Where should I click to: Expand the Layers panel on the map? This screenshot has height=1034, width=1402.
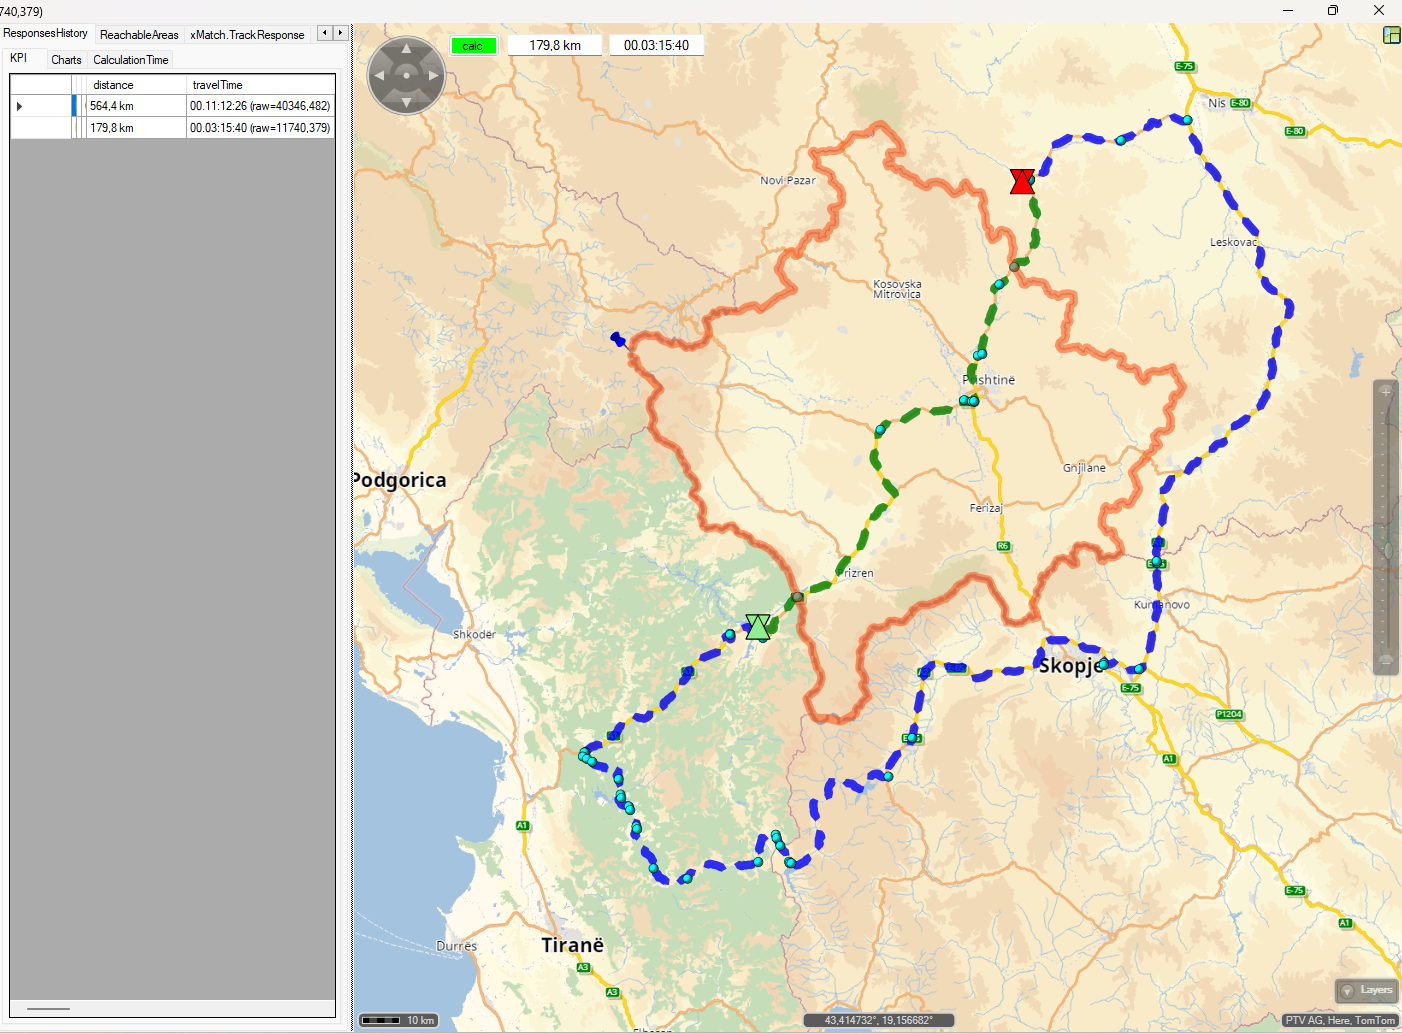click(1367, 990)
